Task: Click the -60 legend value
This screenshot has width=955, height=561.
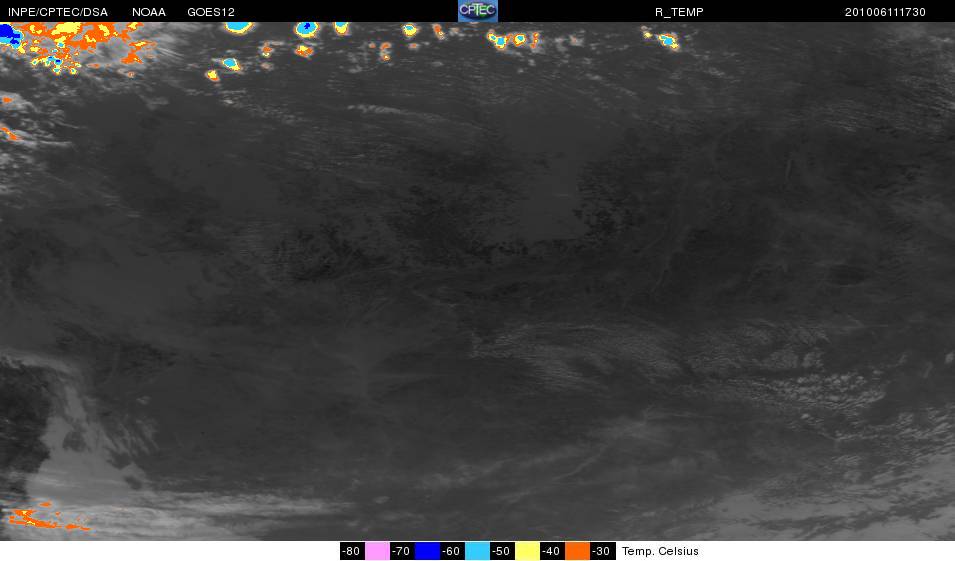Action: click(451, 551)
